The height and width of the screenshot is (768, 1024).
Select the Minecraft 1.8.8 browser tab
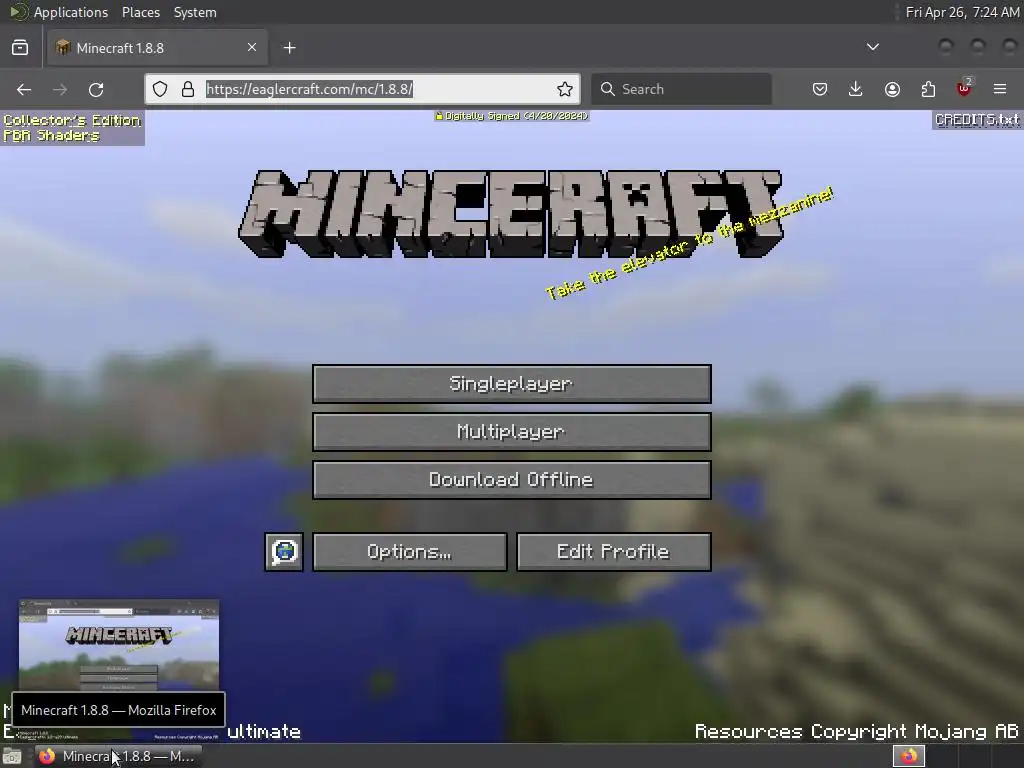157,48
